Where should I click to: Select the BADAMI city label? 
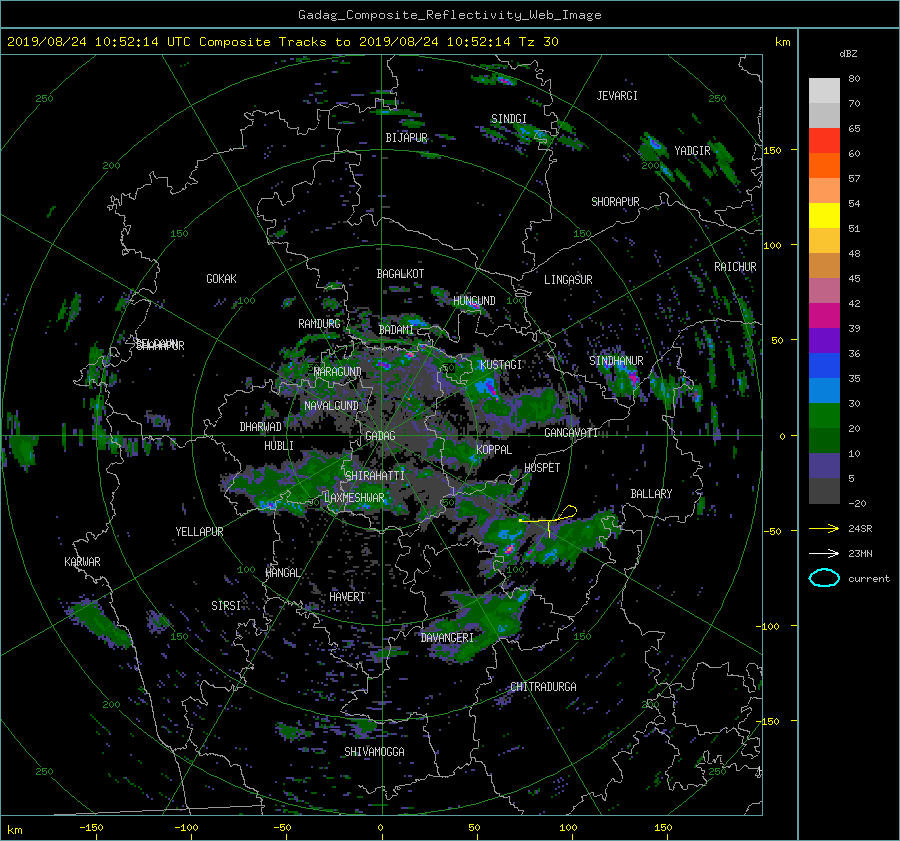[x=396, y=330]
